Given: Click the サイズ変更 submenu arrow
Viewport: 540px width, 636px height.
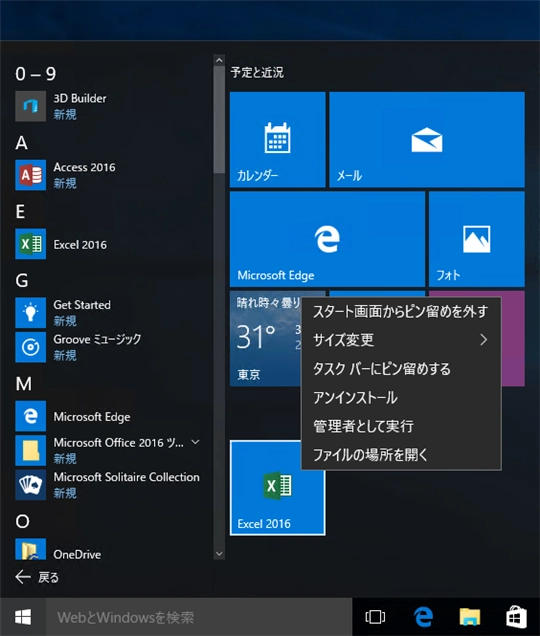Looking at the screenshot, I should click(483, 340).
